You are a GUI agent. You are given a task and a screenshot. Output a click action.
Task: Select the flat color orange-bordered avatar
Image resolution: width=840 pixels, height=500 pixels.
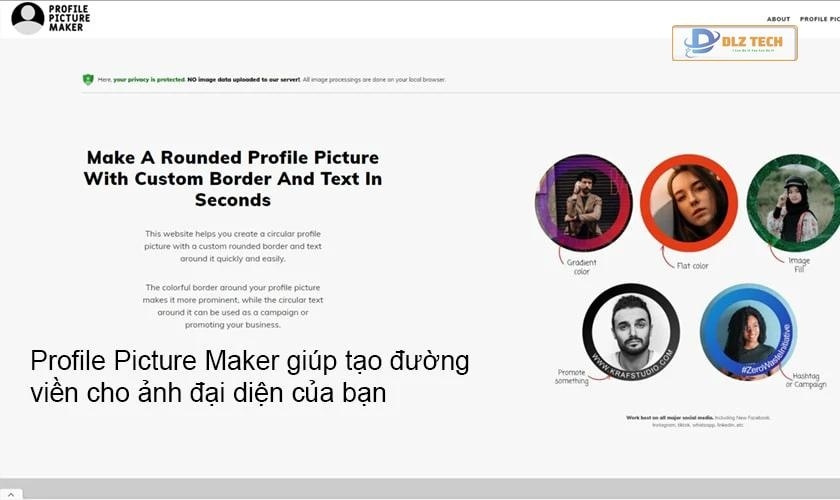(688, 202)
